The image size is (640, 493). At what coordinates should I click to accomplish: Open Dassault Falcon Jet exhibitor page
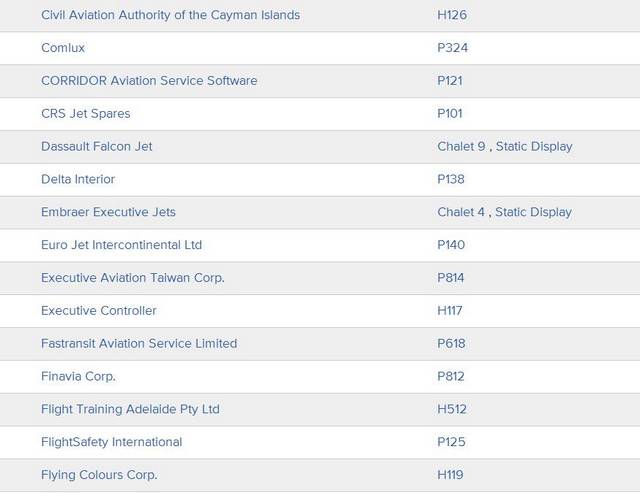point(96,147)
